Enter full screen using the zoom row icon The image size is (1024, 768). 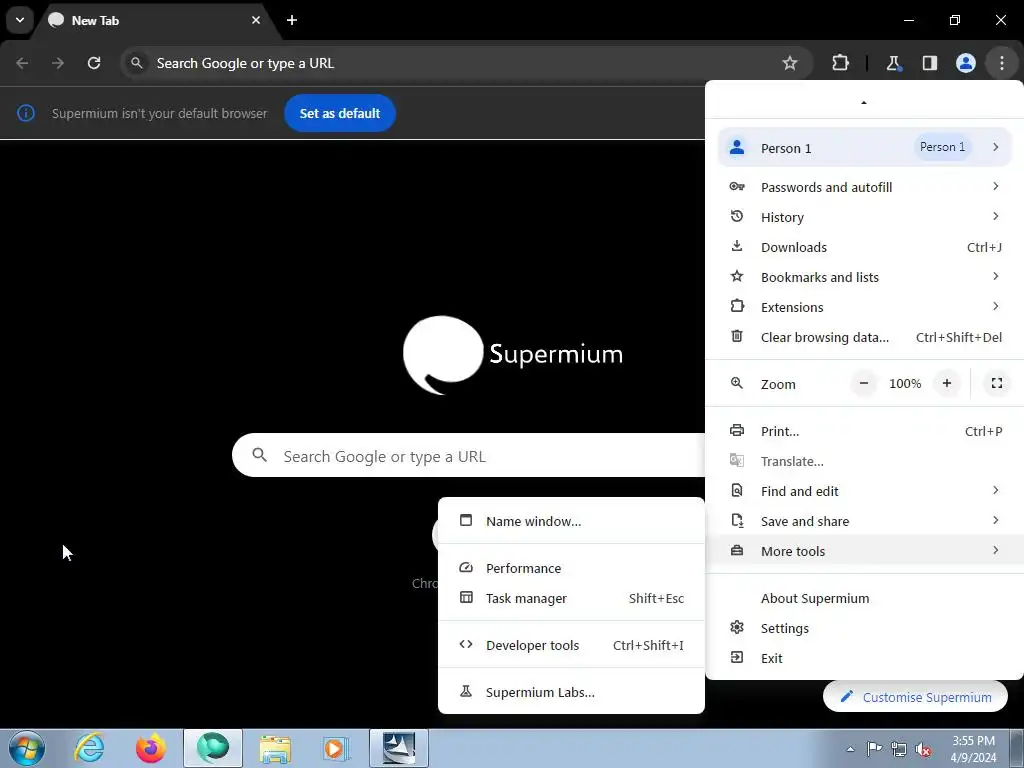click(x=997, y=383)
